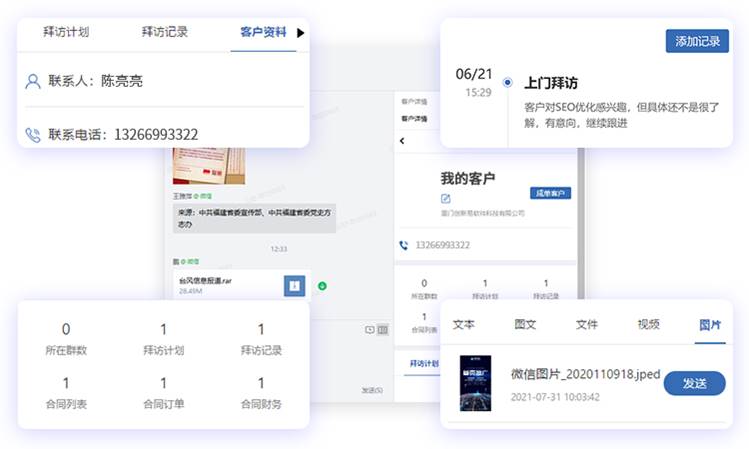
Task: Click the phone icon beside 联系电话
Action: coord(32,135)
